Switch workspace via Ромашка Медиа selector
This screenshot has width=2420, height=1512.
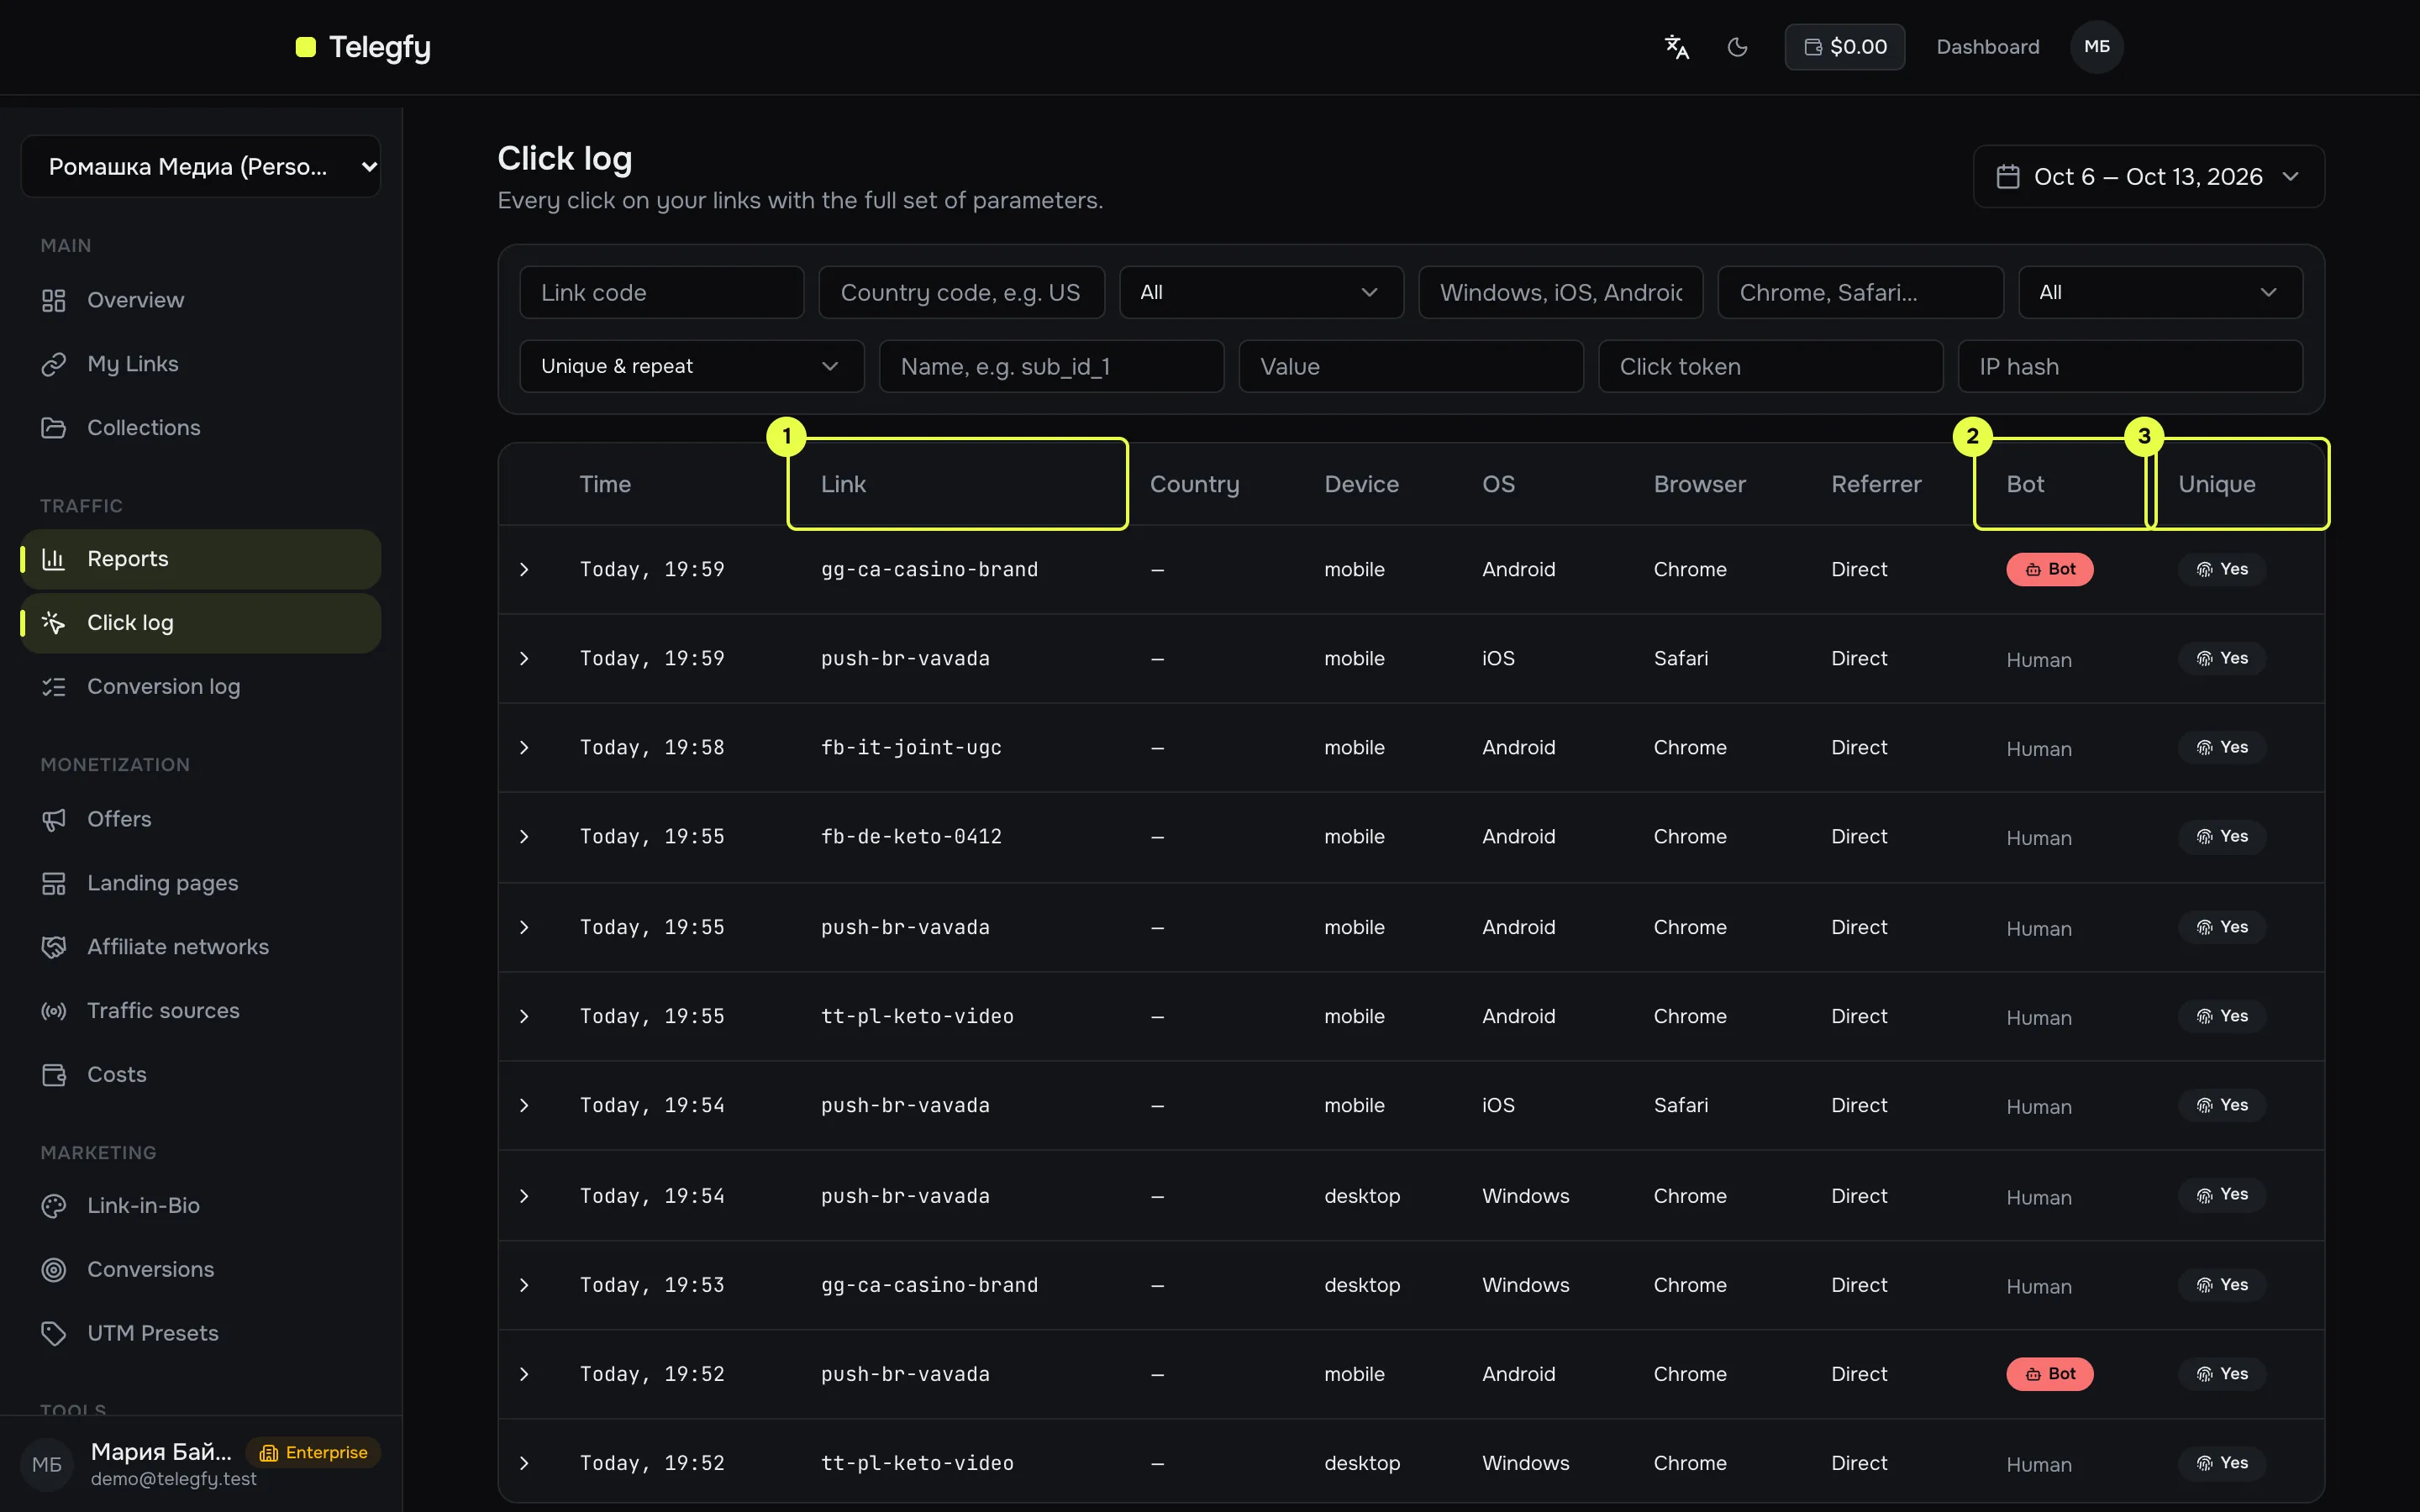(x=200, y=167)
